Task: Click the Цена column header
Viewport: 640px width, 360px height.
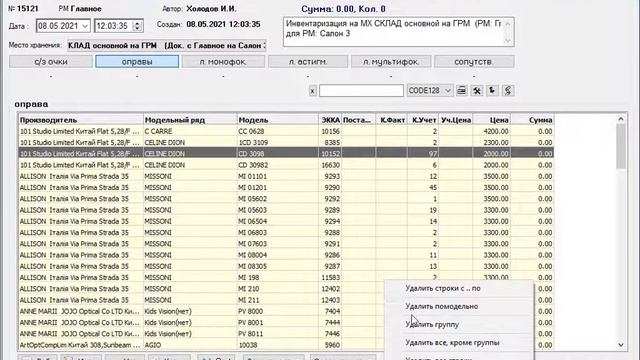Action: click(x=492, y=120)
